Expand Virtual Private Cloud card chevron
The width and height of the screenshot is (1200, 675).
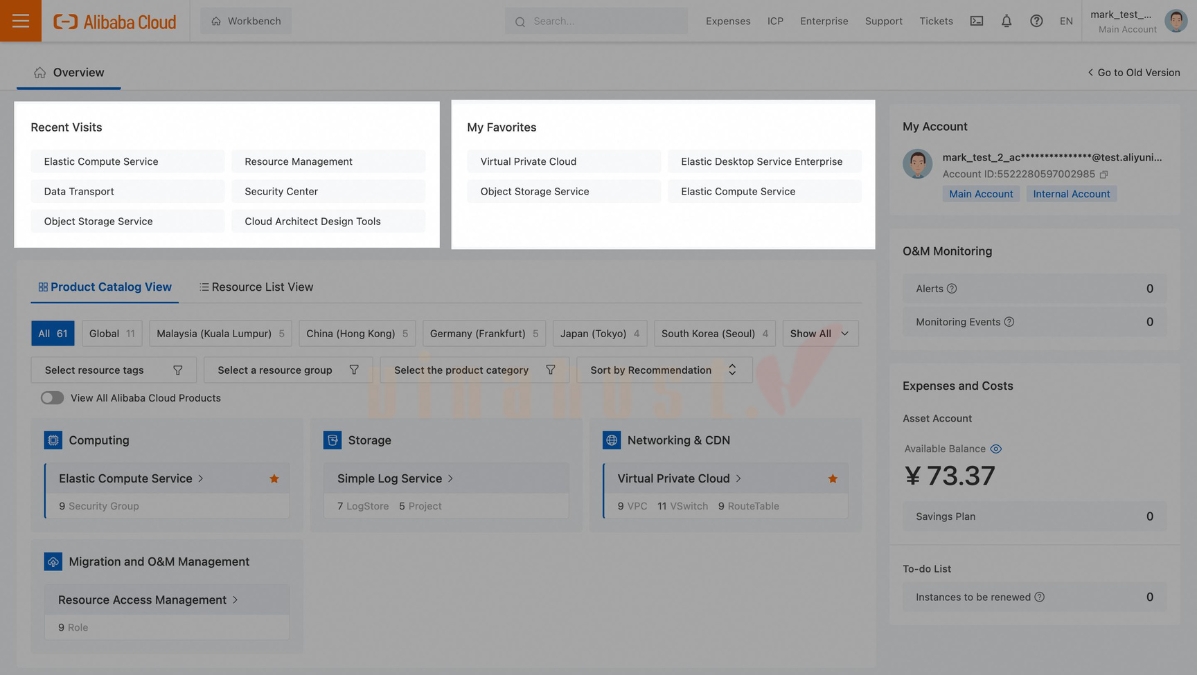(x=739, y=479)
